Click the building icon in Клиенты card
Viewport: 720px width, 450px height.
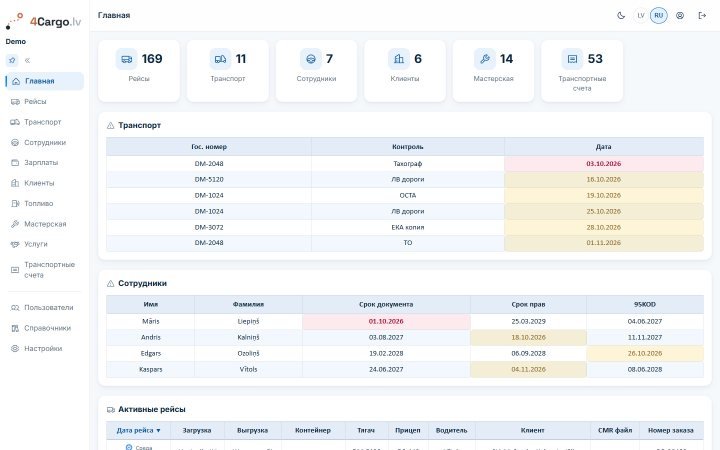(399, 59)
